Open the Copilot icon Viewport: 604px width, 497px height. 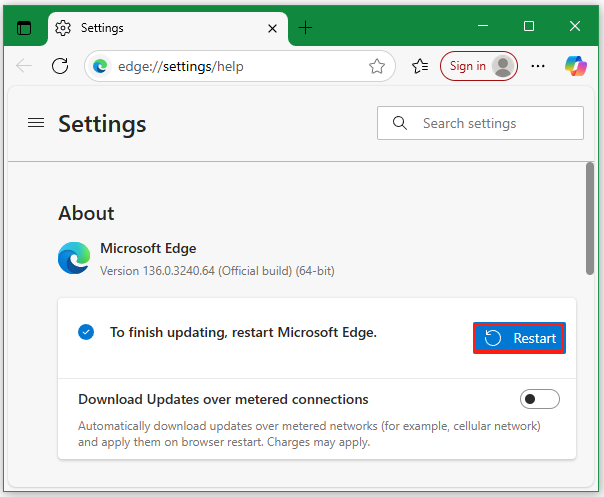point(576,66)
